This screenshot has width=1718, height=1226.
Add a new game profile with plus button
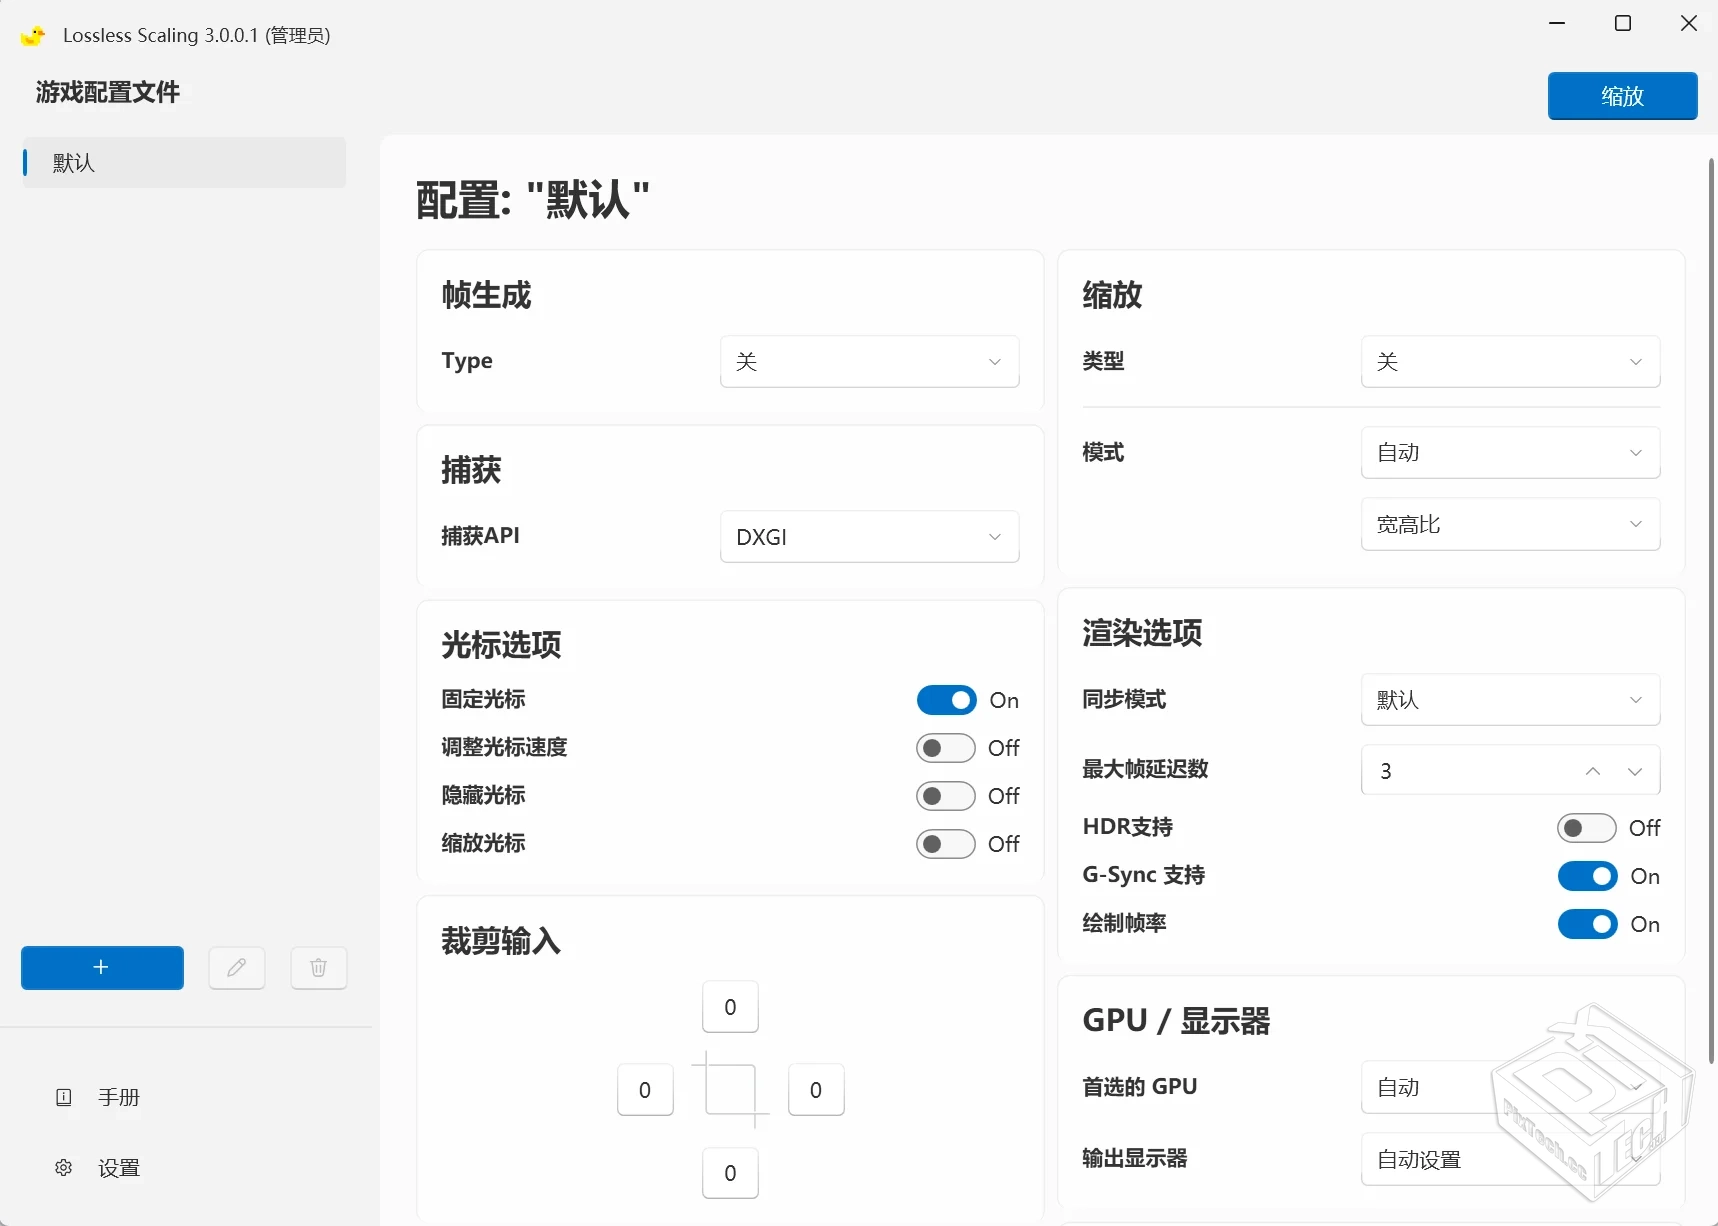pyautogui.click(x=101, y=967)
